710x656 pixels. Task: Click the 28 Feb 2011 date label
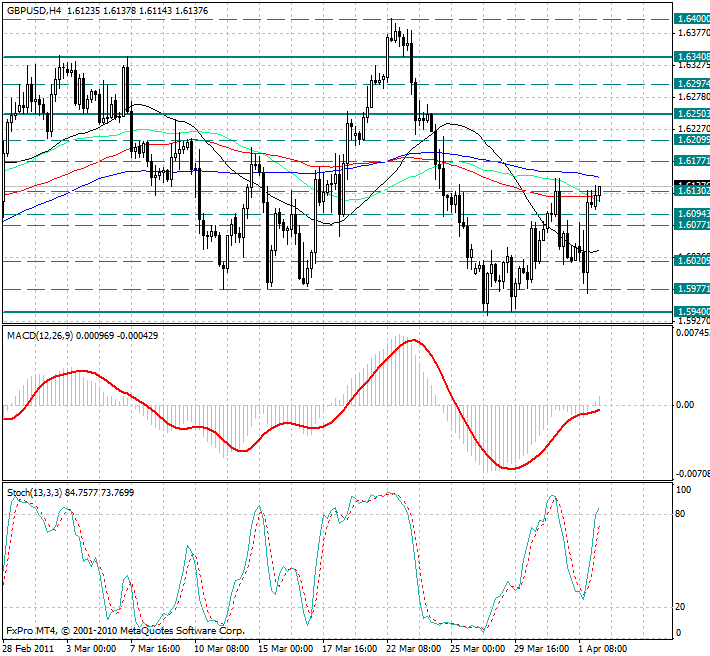point(28,649)
